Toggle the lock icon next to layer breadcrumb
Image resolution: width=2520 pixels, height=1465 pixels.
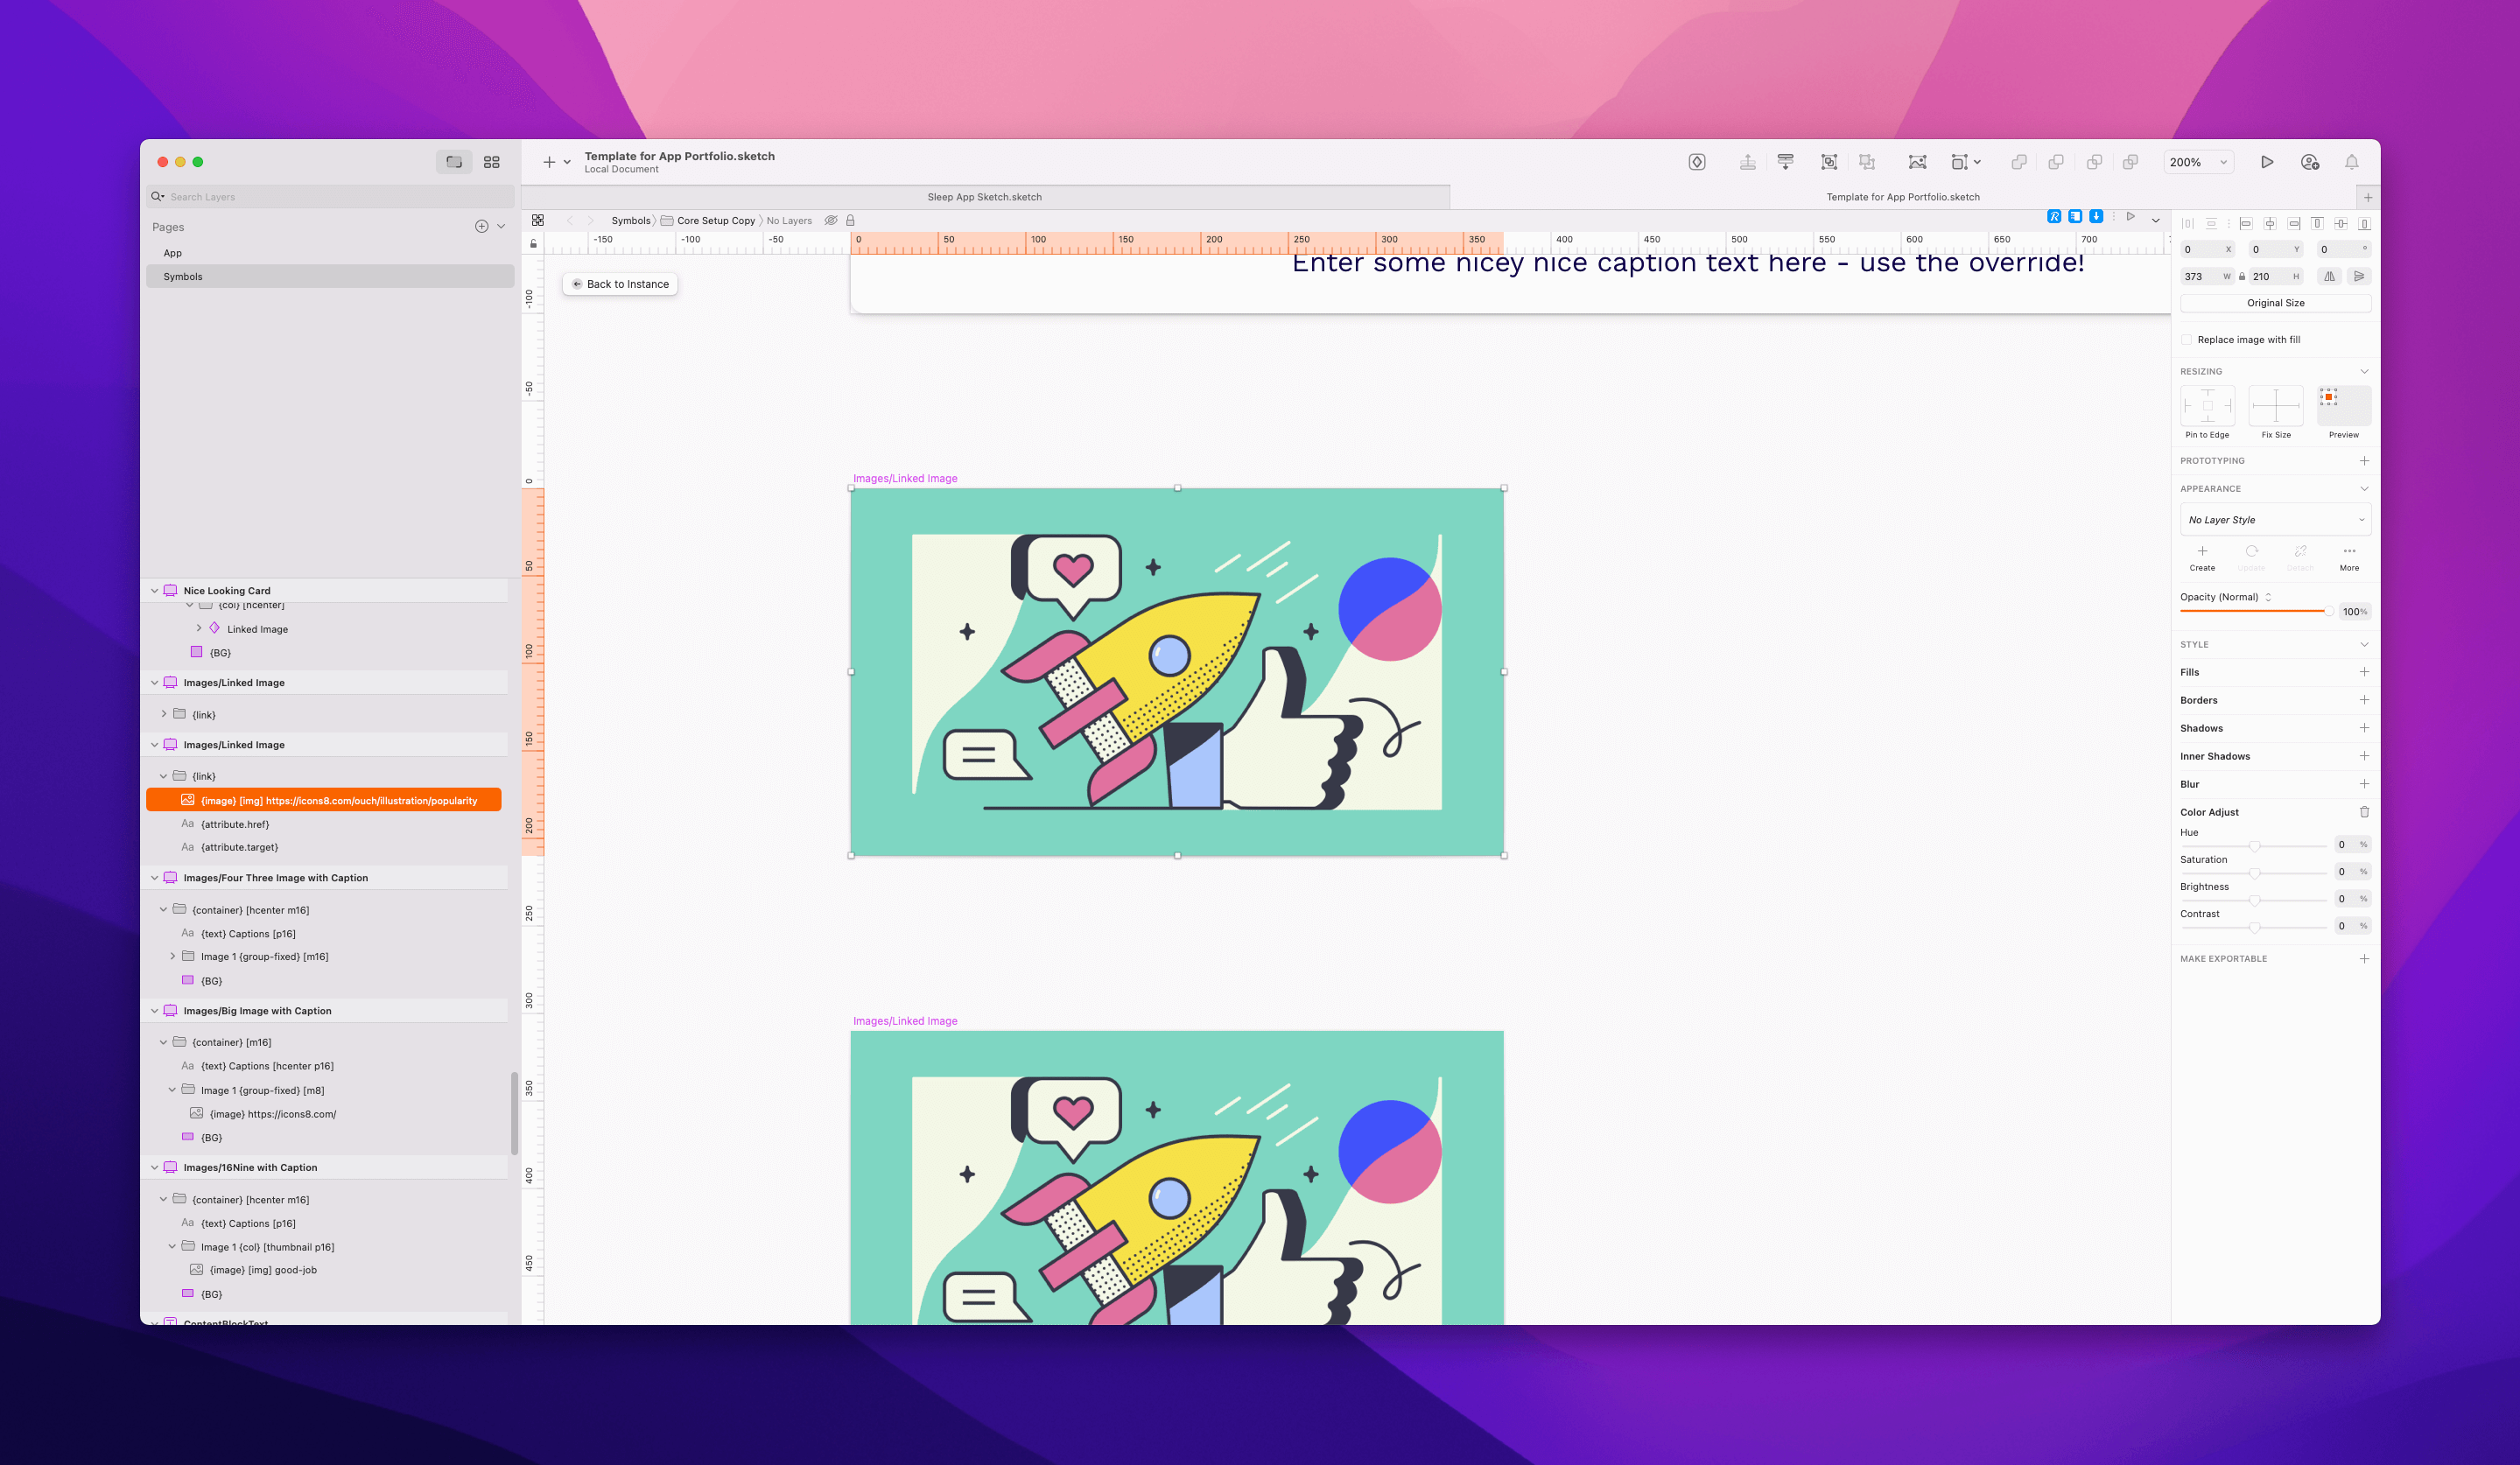coord(850,220)
